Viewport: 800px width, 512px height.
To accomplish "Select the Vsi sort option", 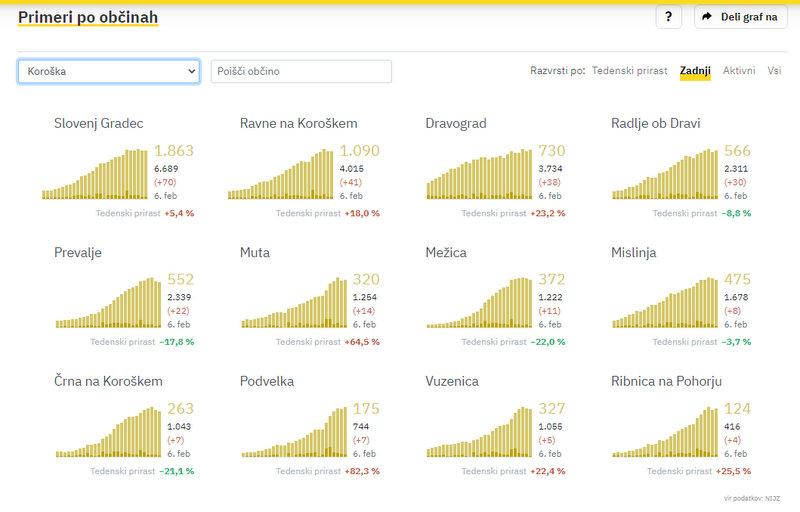I will tap(774, 71).
